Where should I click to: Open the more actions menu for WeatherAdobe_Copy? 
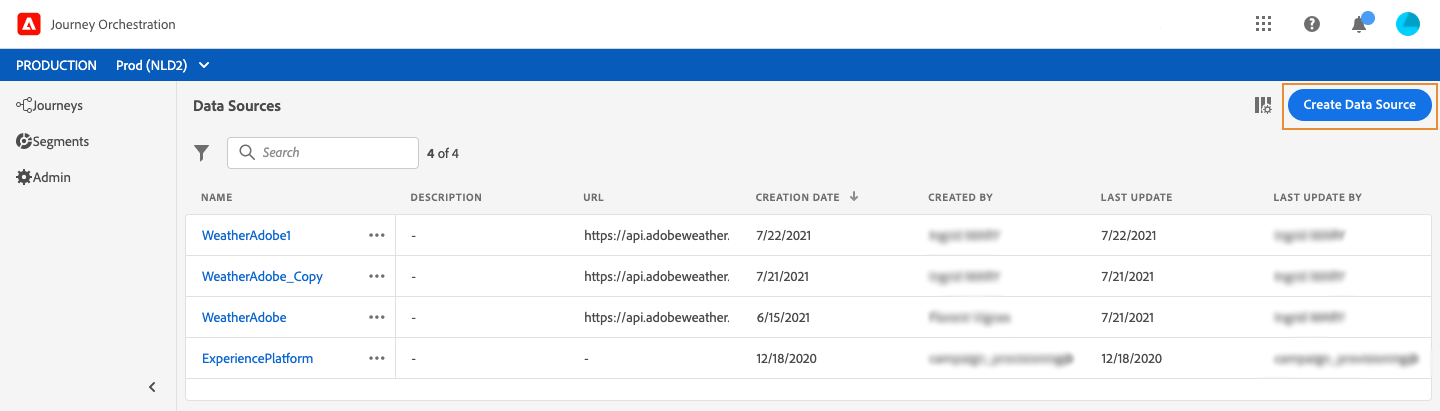(x=377, y=277)
